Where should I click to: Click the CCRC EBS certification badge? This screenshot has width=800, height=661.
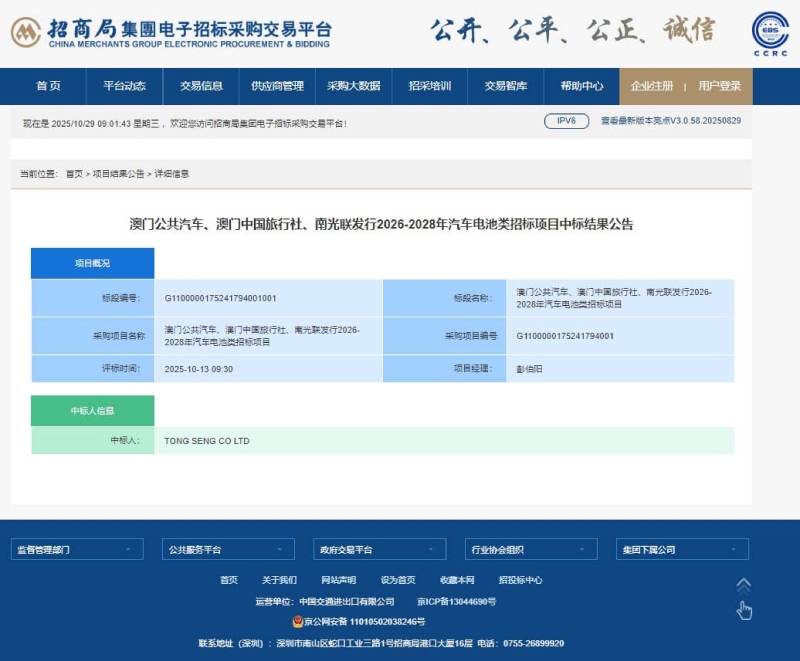click(x=769, y=33)
